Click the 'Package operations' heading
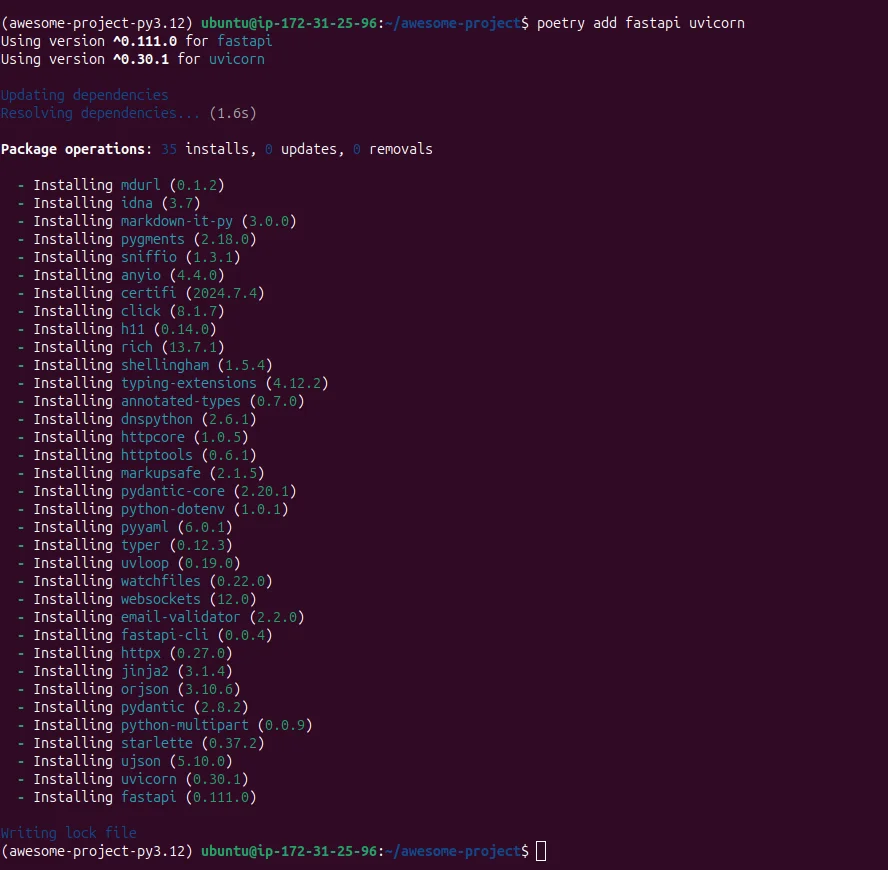Viewport: 888px width, 870px height. point(73,149)
